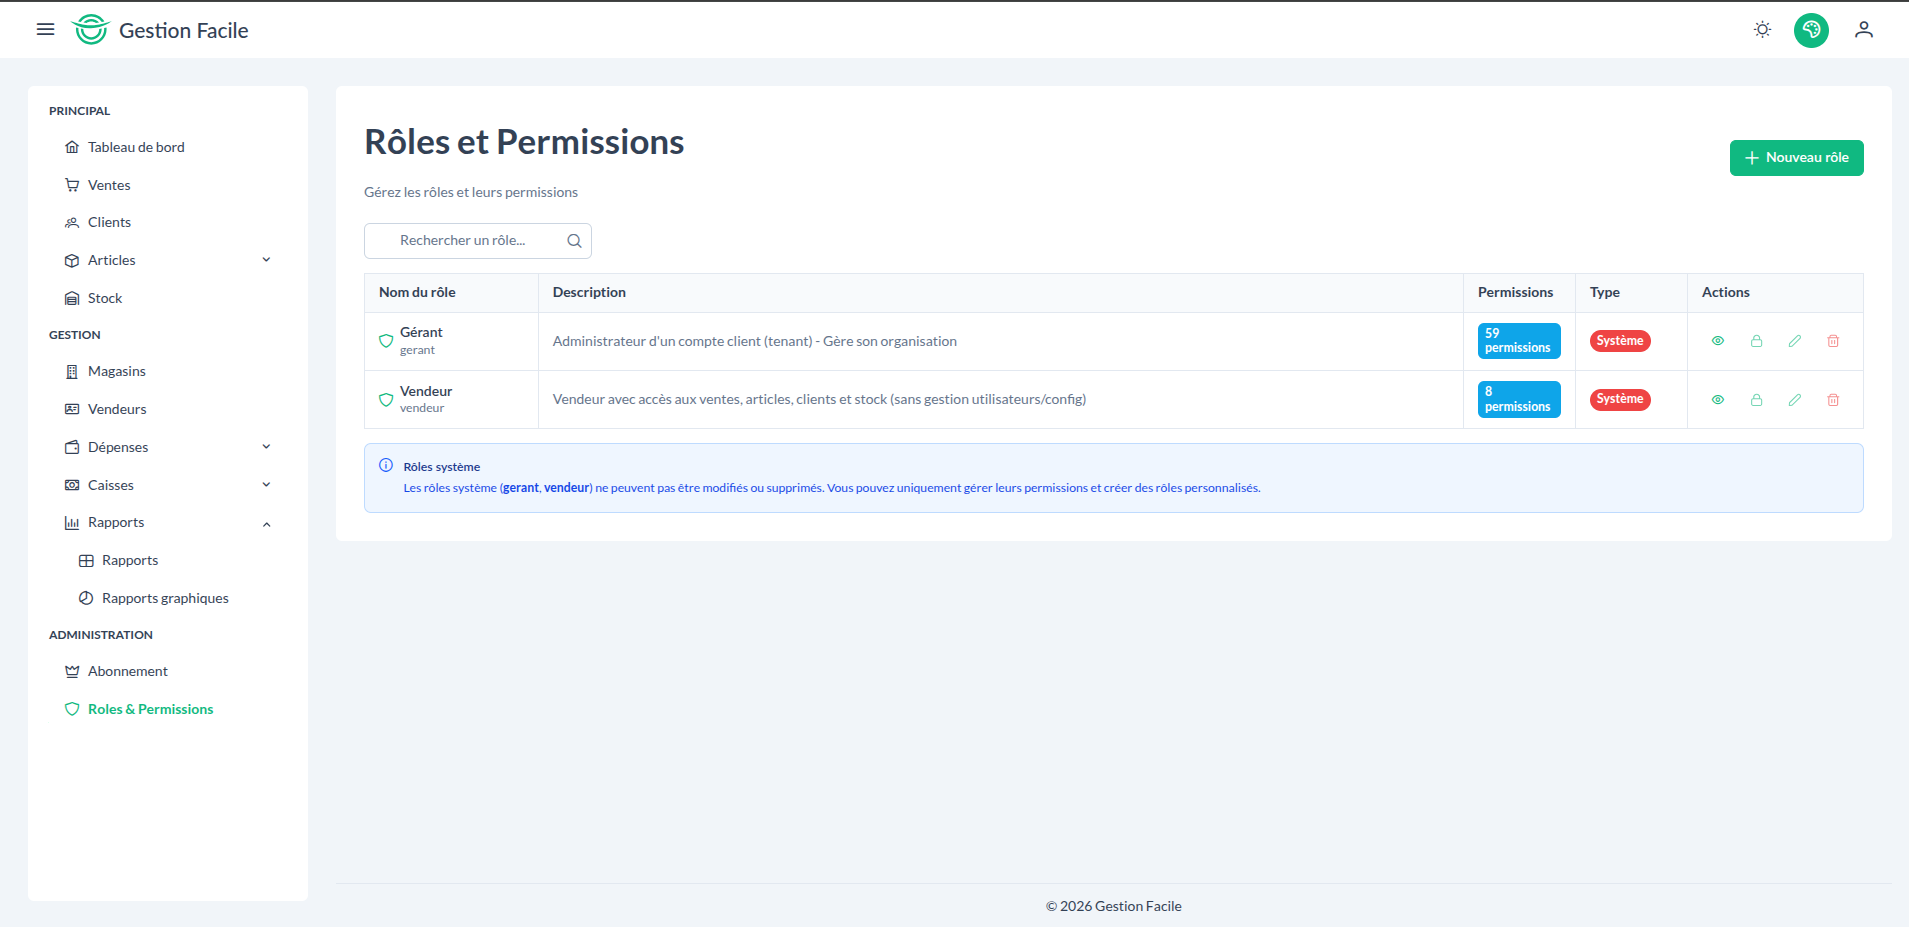Open the user profile icon
The height and width of the screenshot is (927, 1909).
pyautogui.click(x=1863, y=30)
